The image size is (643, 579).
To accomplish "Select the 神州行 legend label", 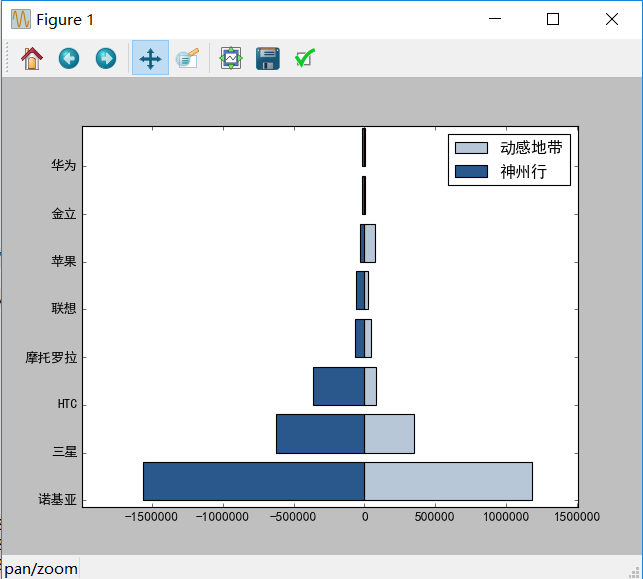I will 523,171.
